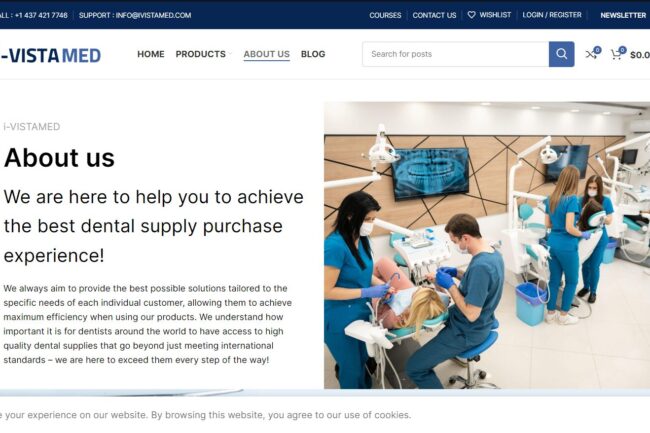Click the blue search magnifier button

[561, 54]
